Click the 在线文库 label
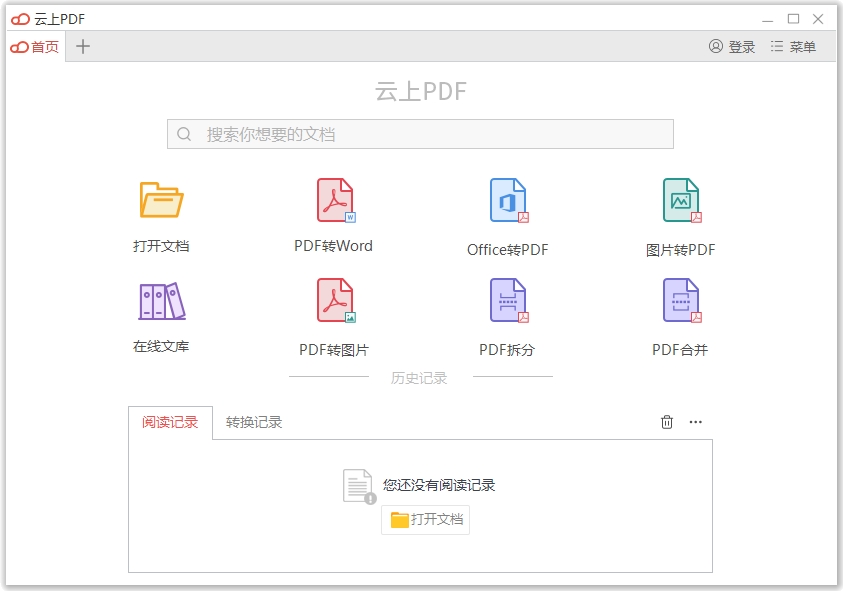The image size is (843, 591). [161, 346]
